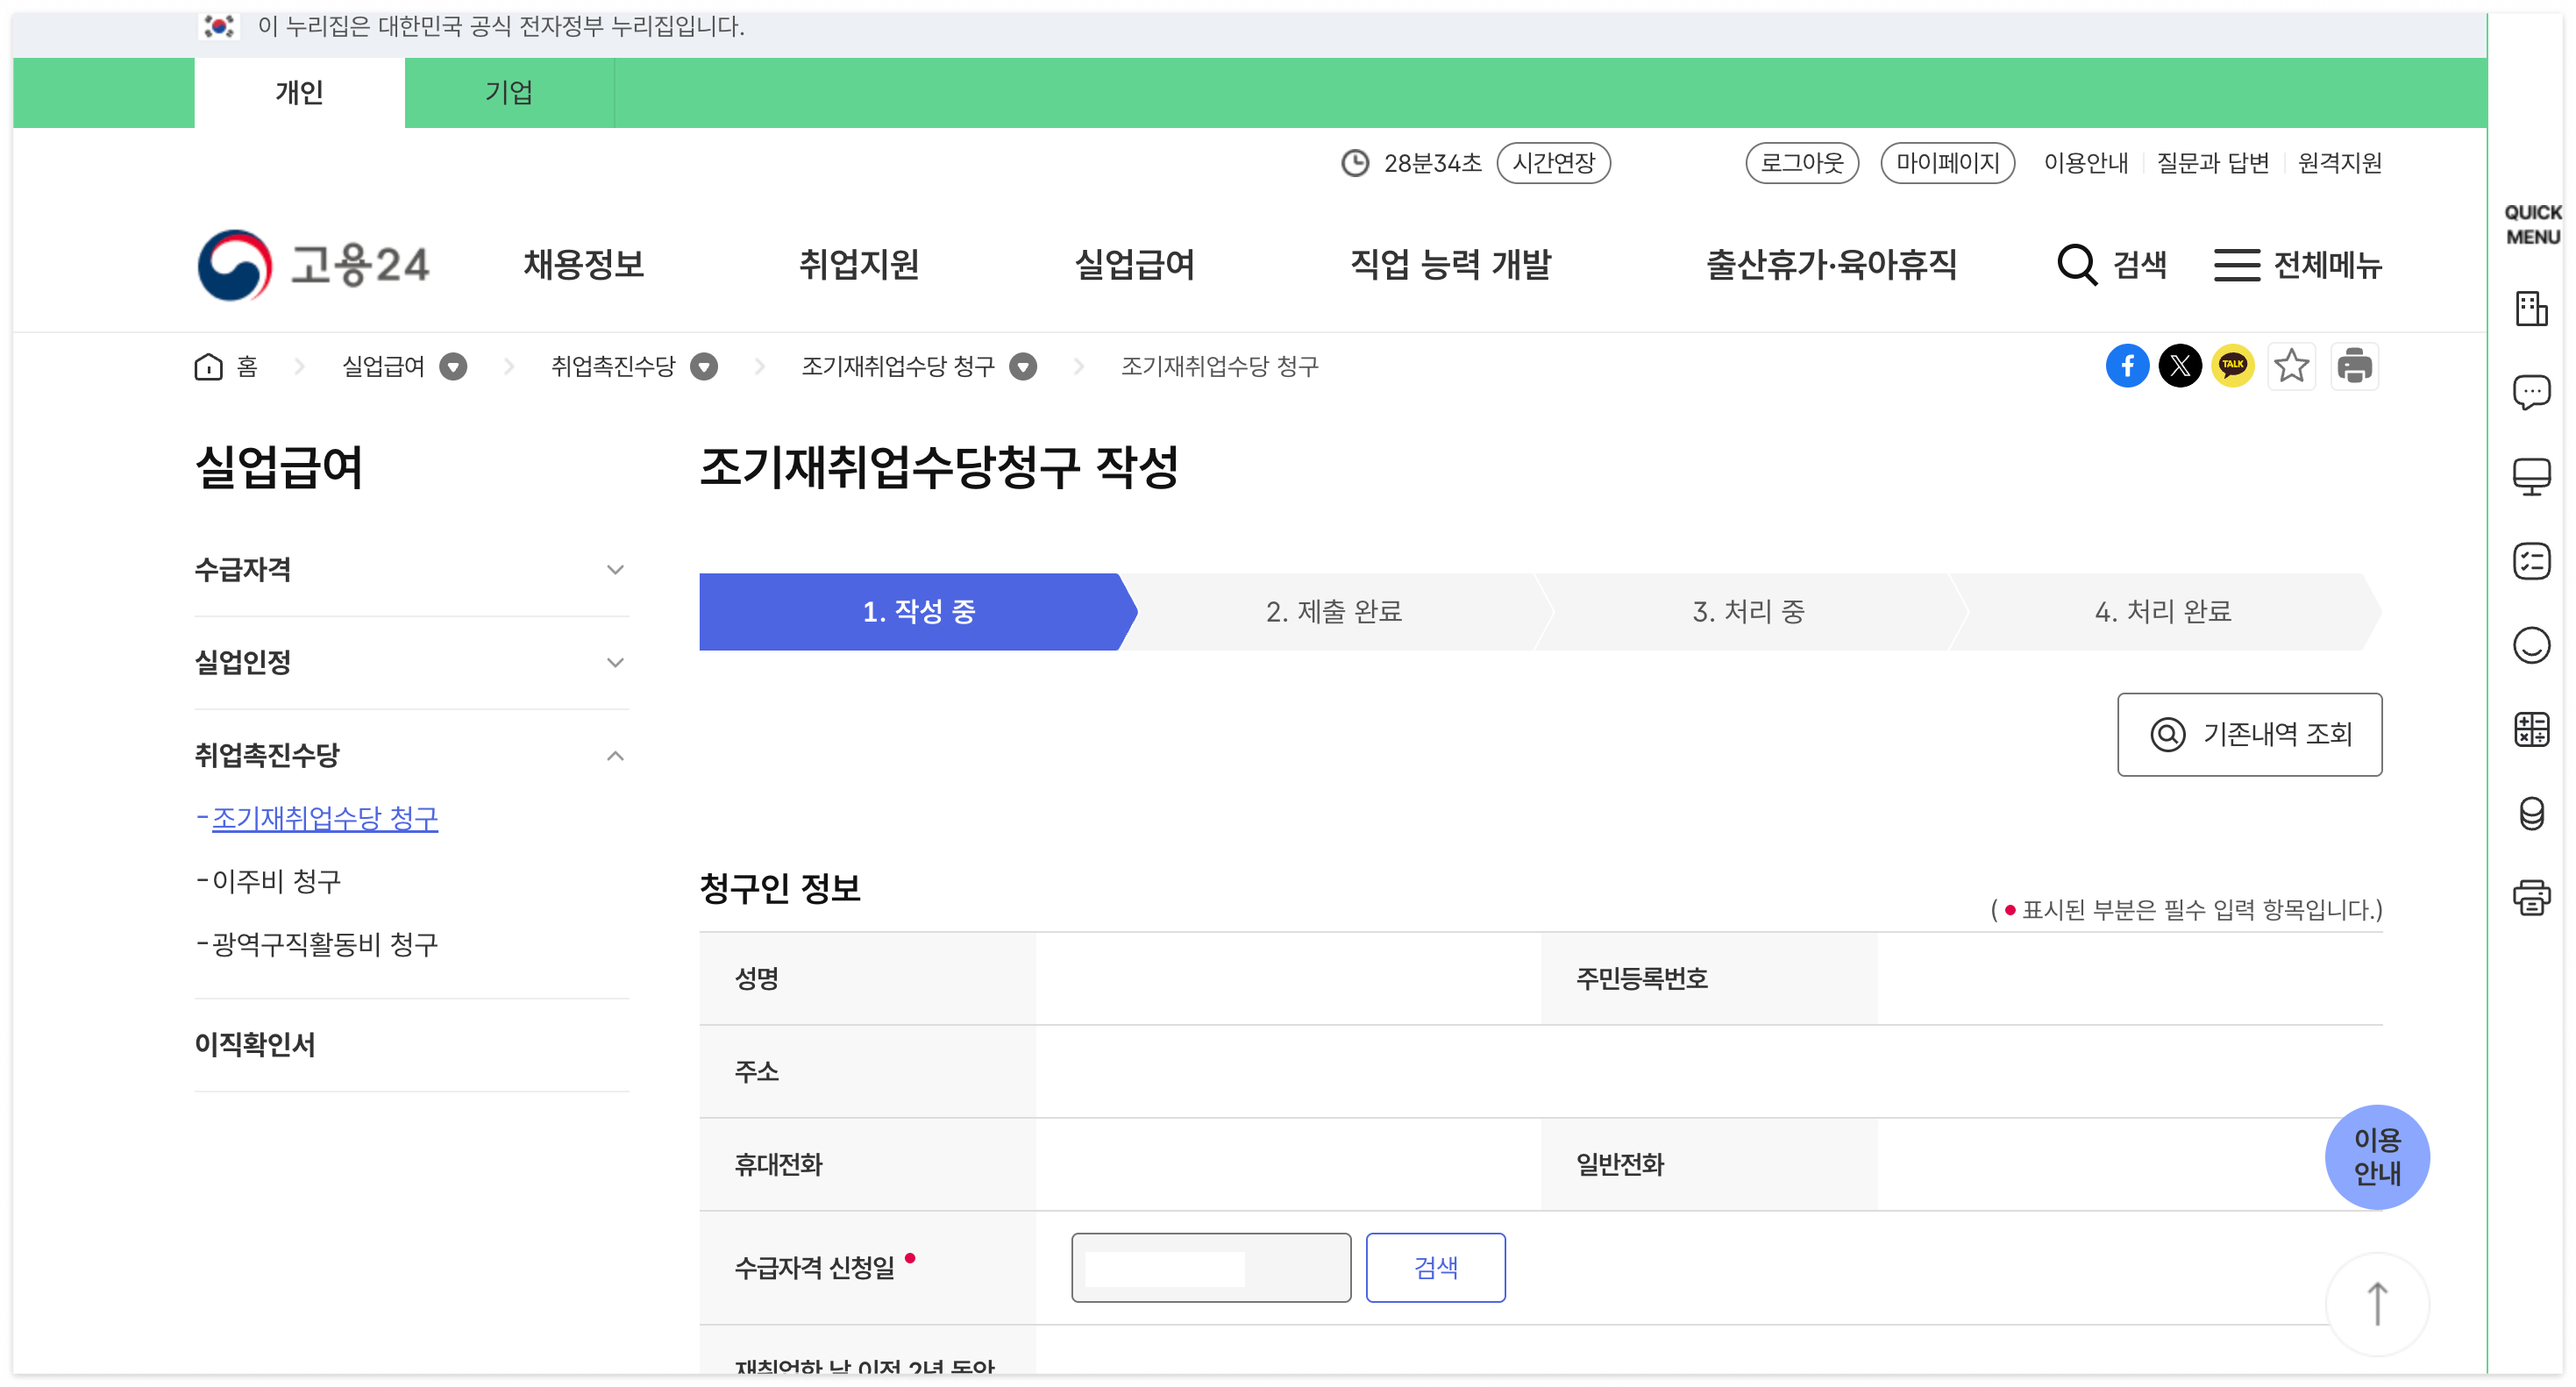2576x1387 pixels.
Task: Open 직업 능력 개발 main menu
Action: 1450,265
